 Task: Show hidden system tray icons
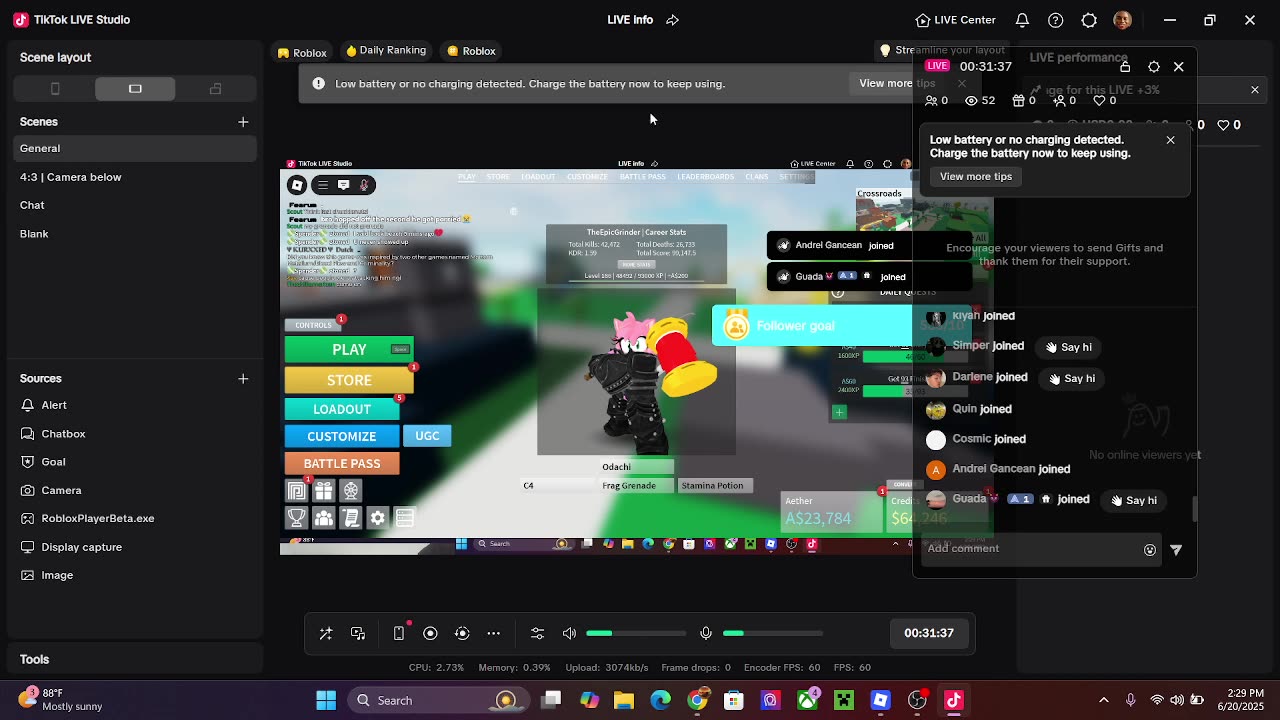tap(1104, 701)
